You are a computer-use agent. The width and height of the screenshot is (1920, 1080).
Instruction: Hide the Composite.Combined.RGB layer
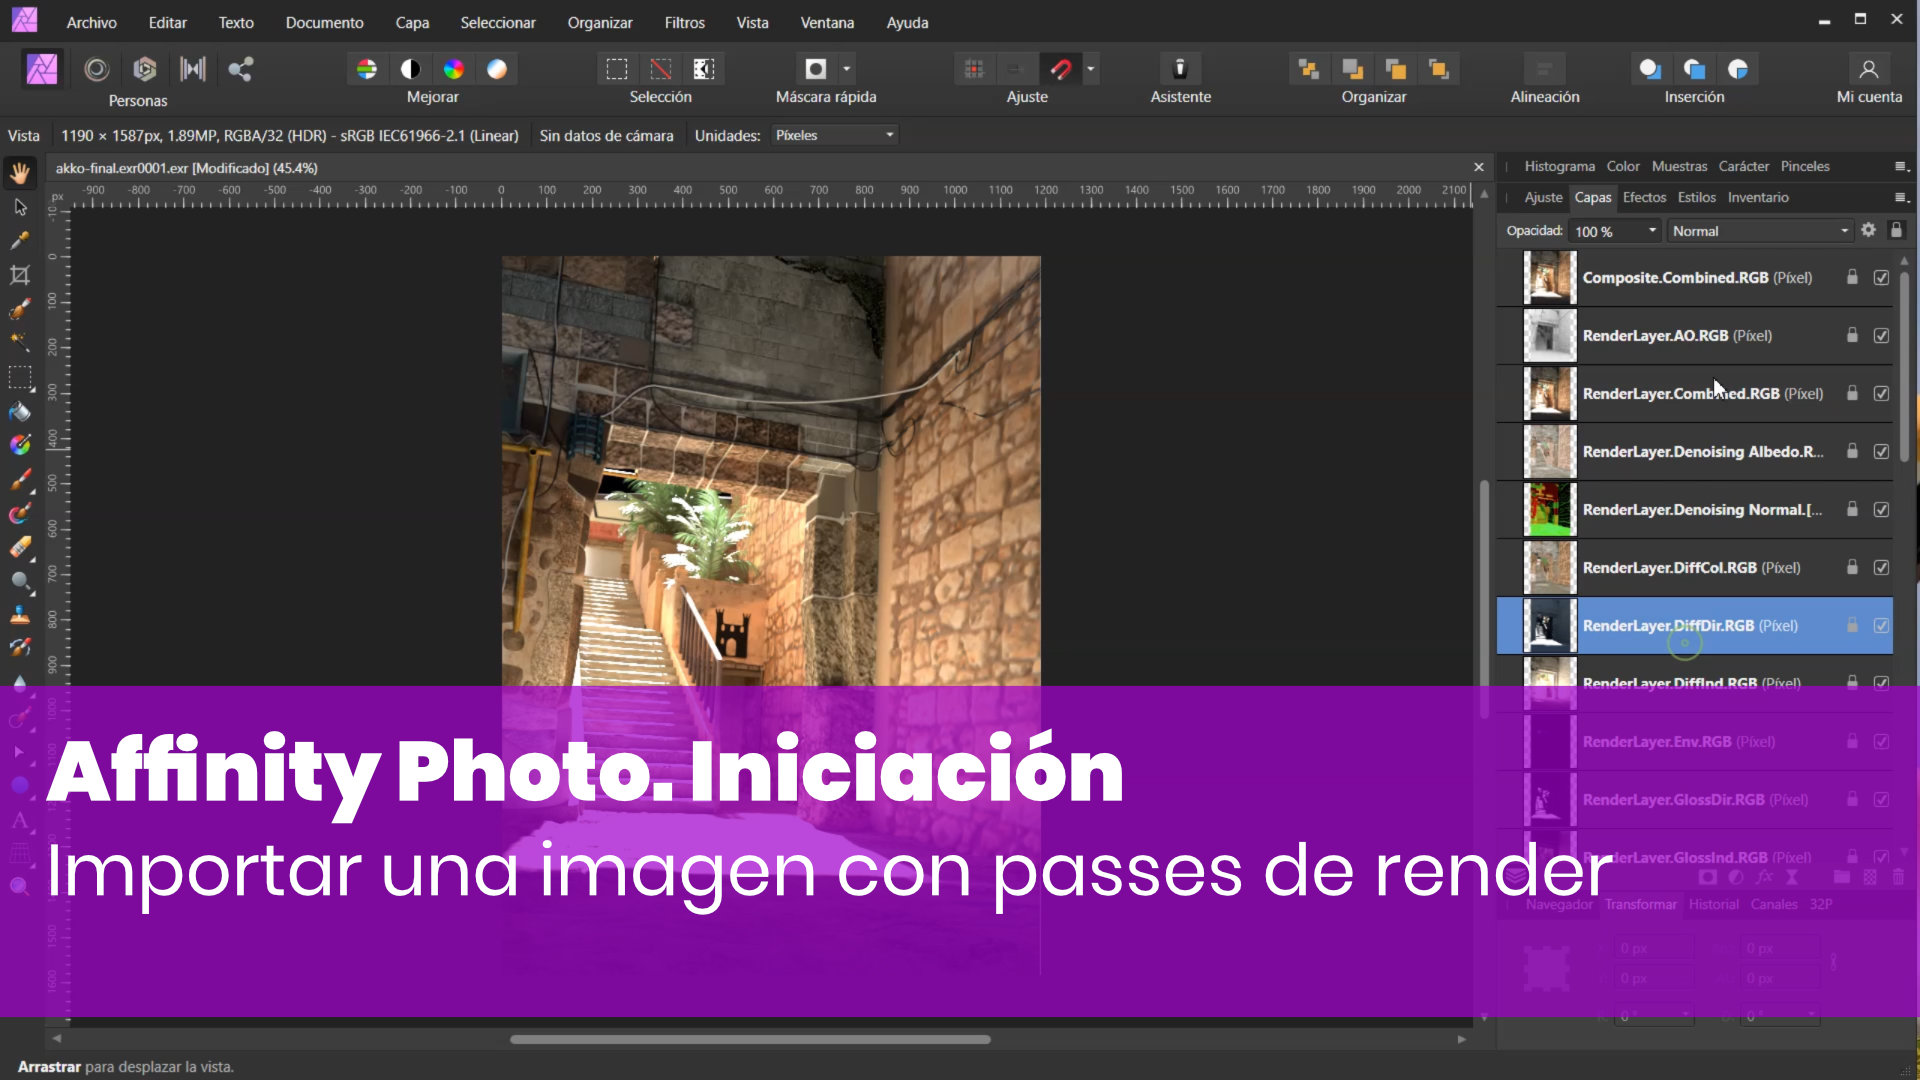[1881, 278]
